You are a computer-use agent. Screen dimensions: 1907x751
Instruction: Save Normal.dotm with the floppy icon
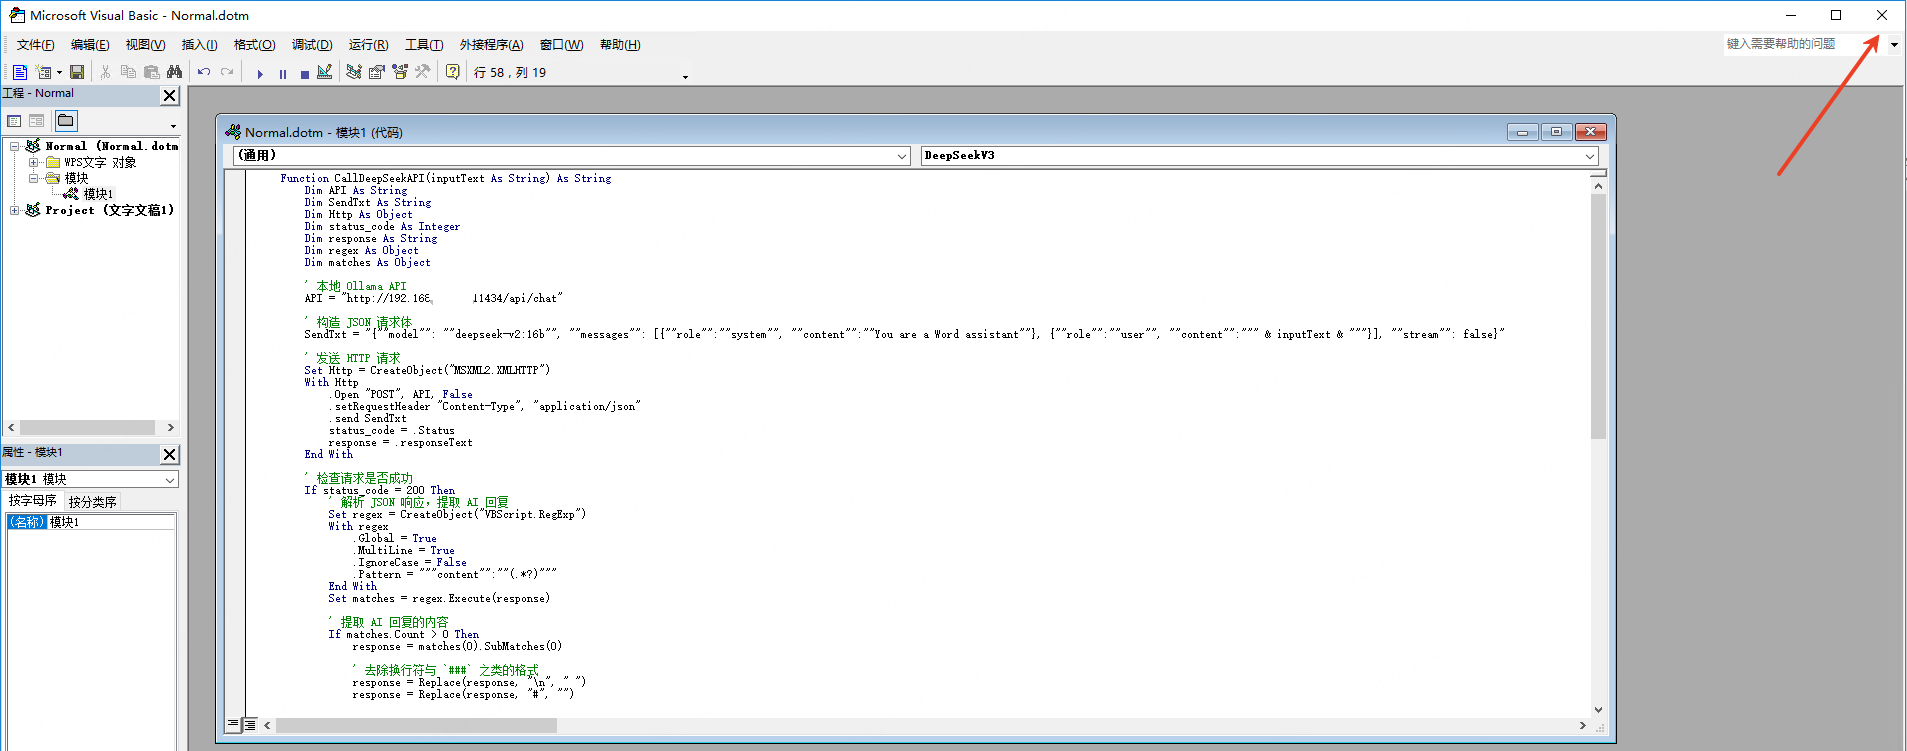pyautogui.click(x=77, y=72)
